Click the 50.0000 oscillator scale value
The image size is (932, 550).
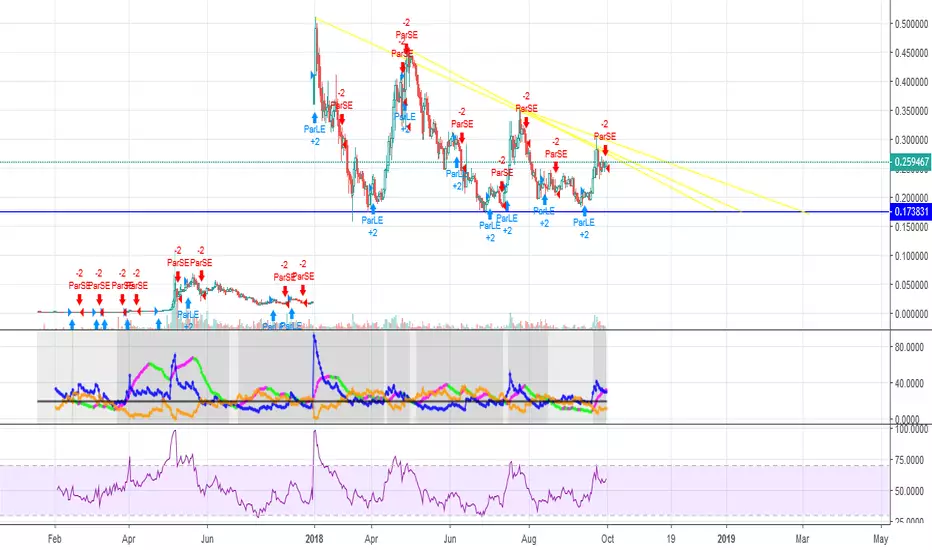911,491
